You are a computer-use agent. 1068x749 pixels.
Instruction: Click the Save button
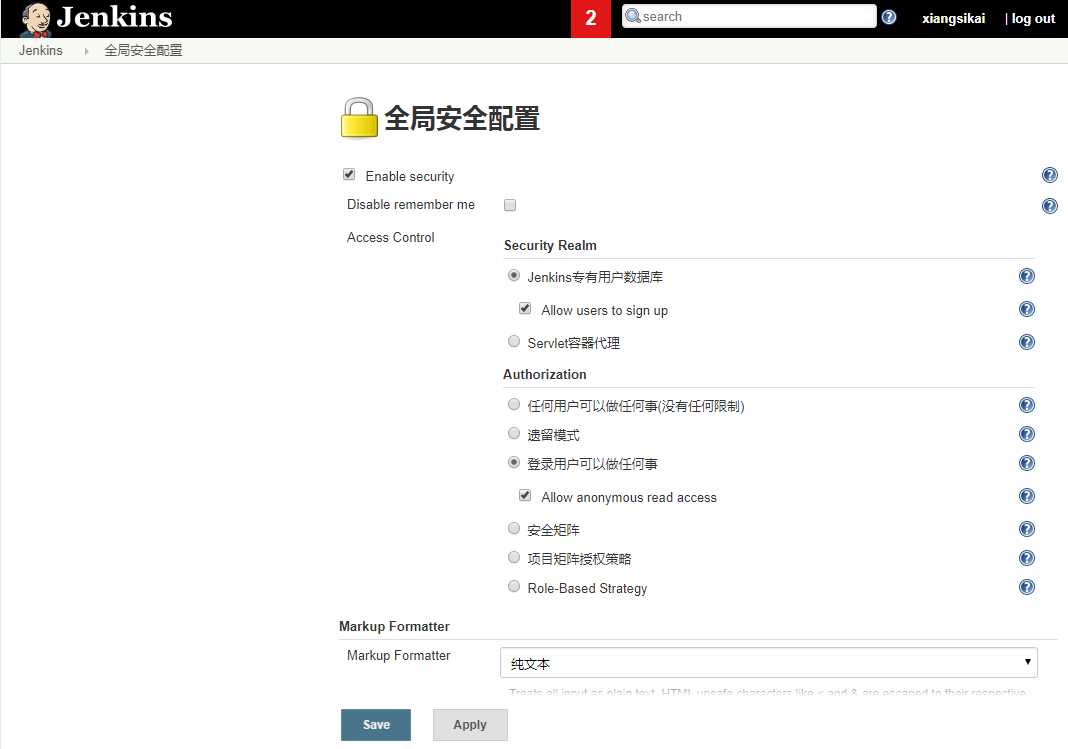pyautogui.click(x=376, y=724)
